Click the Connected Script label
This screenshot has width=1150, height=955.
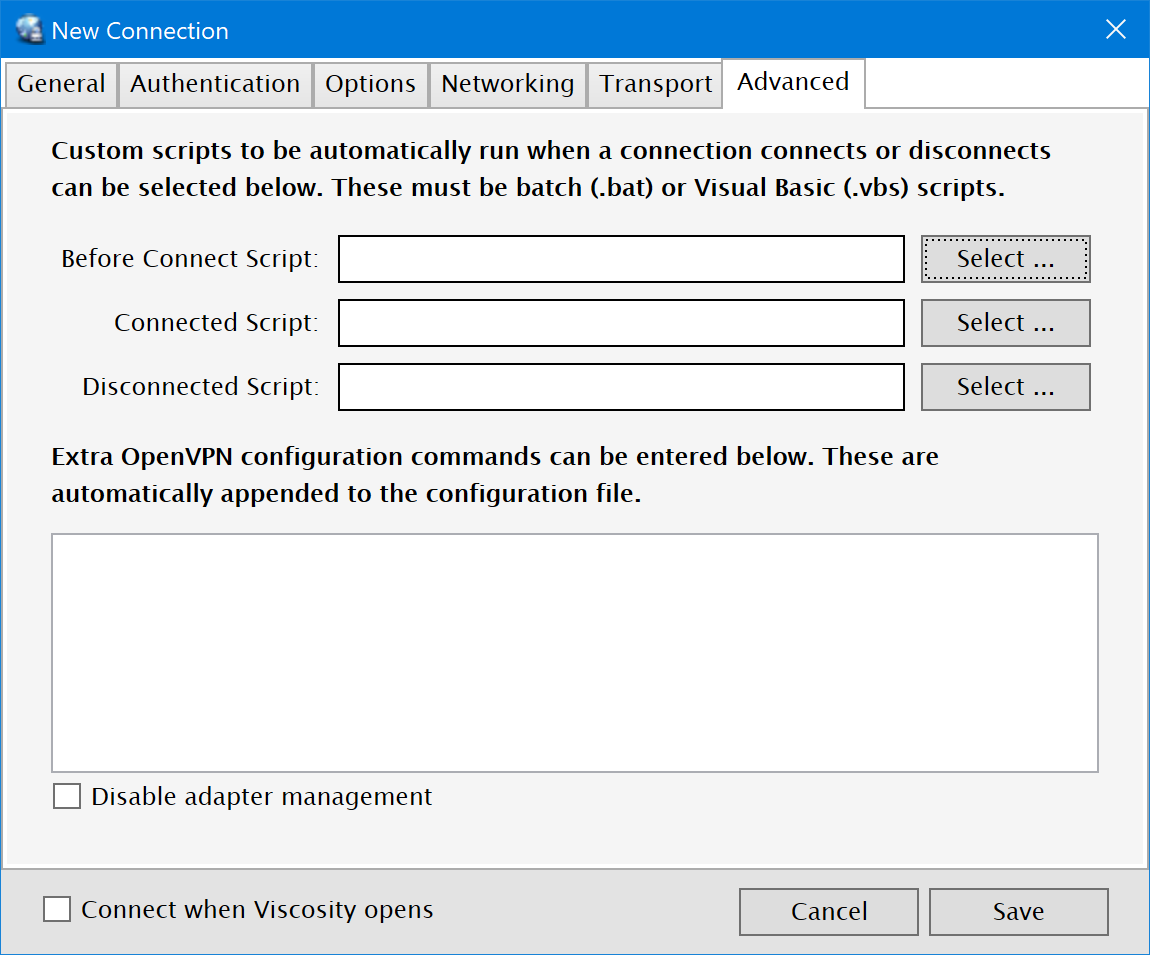coord(216,323)
